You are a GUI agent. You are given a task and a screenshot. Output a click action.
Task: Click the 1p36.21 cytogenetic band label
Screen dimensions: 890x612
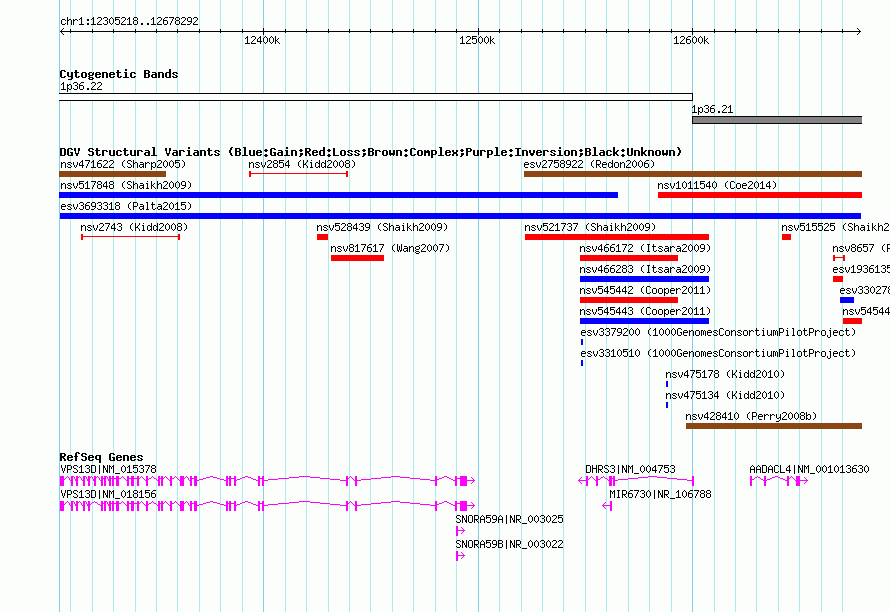click(x=712, y=110)
